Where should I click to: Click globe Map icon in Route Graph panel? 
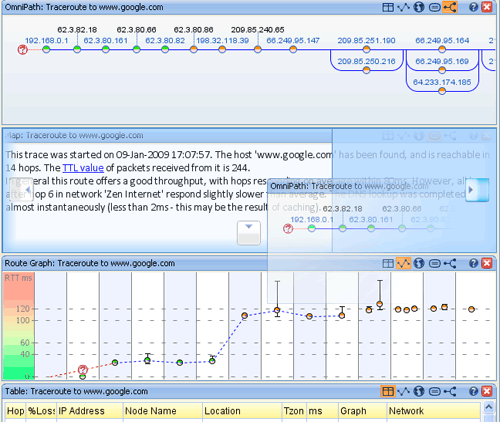(x=419, y=263)
